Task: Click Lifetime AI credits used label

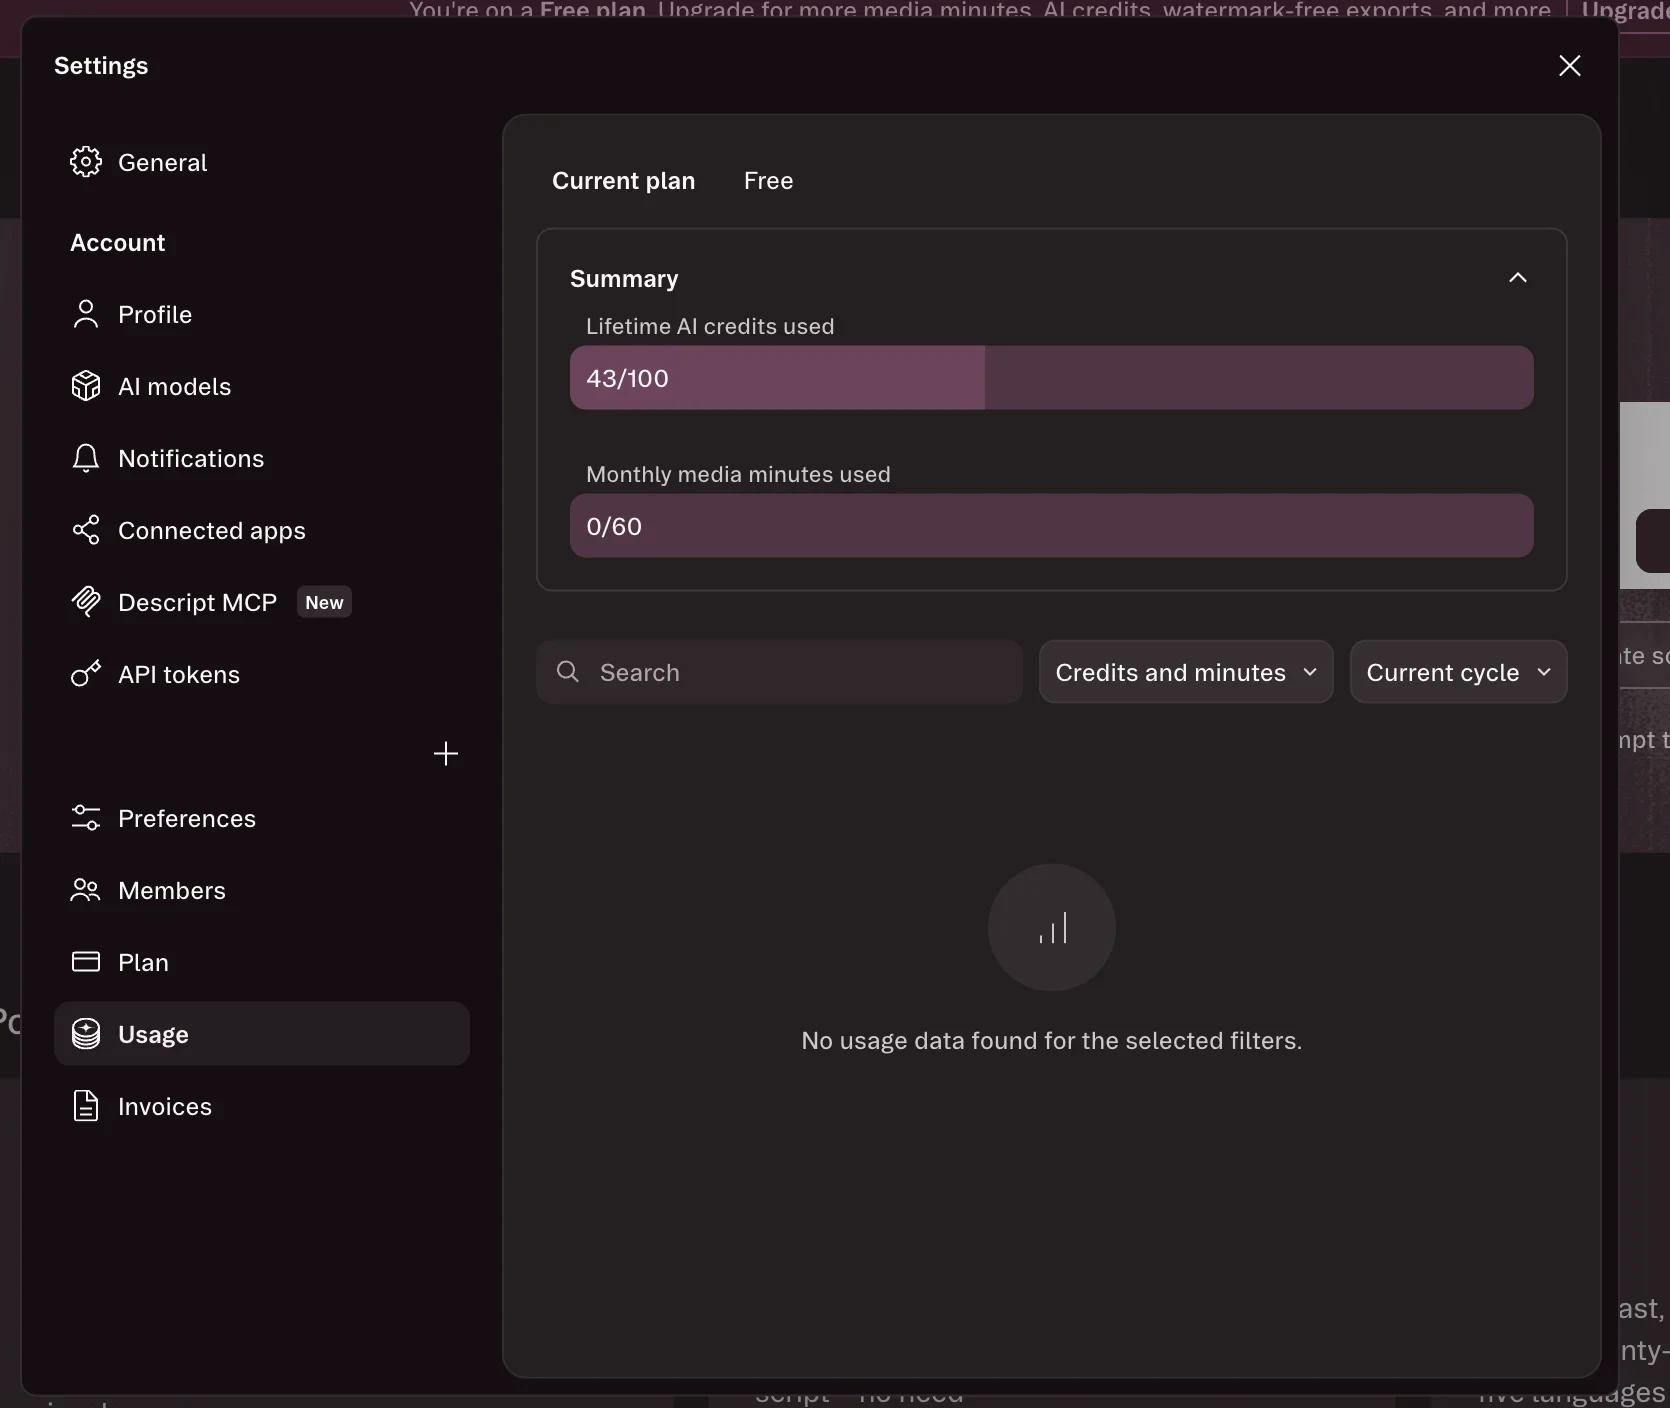Action: (710, 327)
